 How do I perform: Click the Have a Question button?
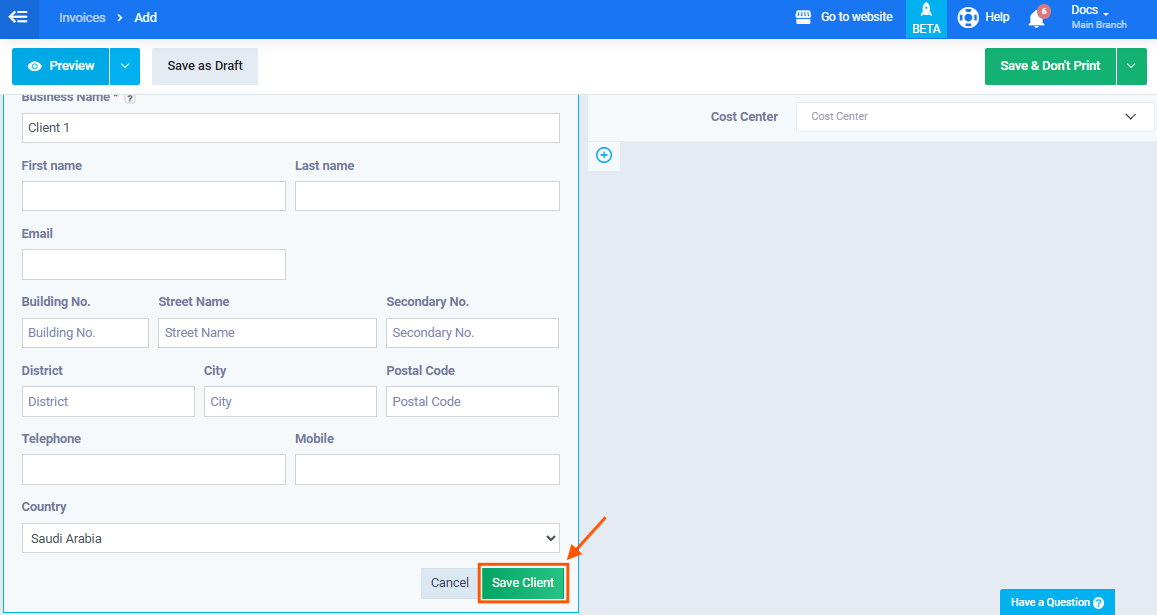pyautogui.click(x=1056, y=602)
